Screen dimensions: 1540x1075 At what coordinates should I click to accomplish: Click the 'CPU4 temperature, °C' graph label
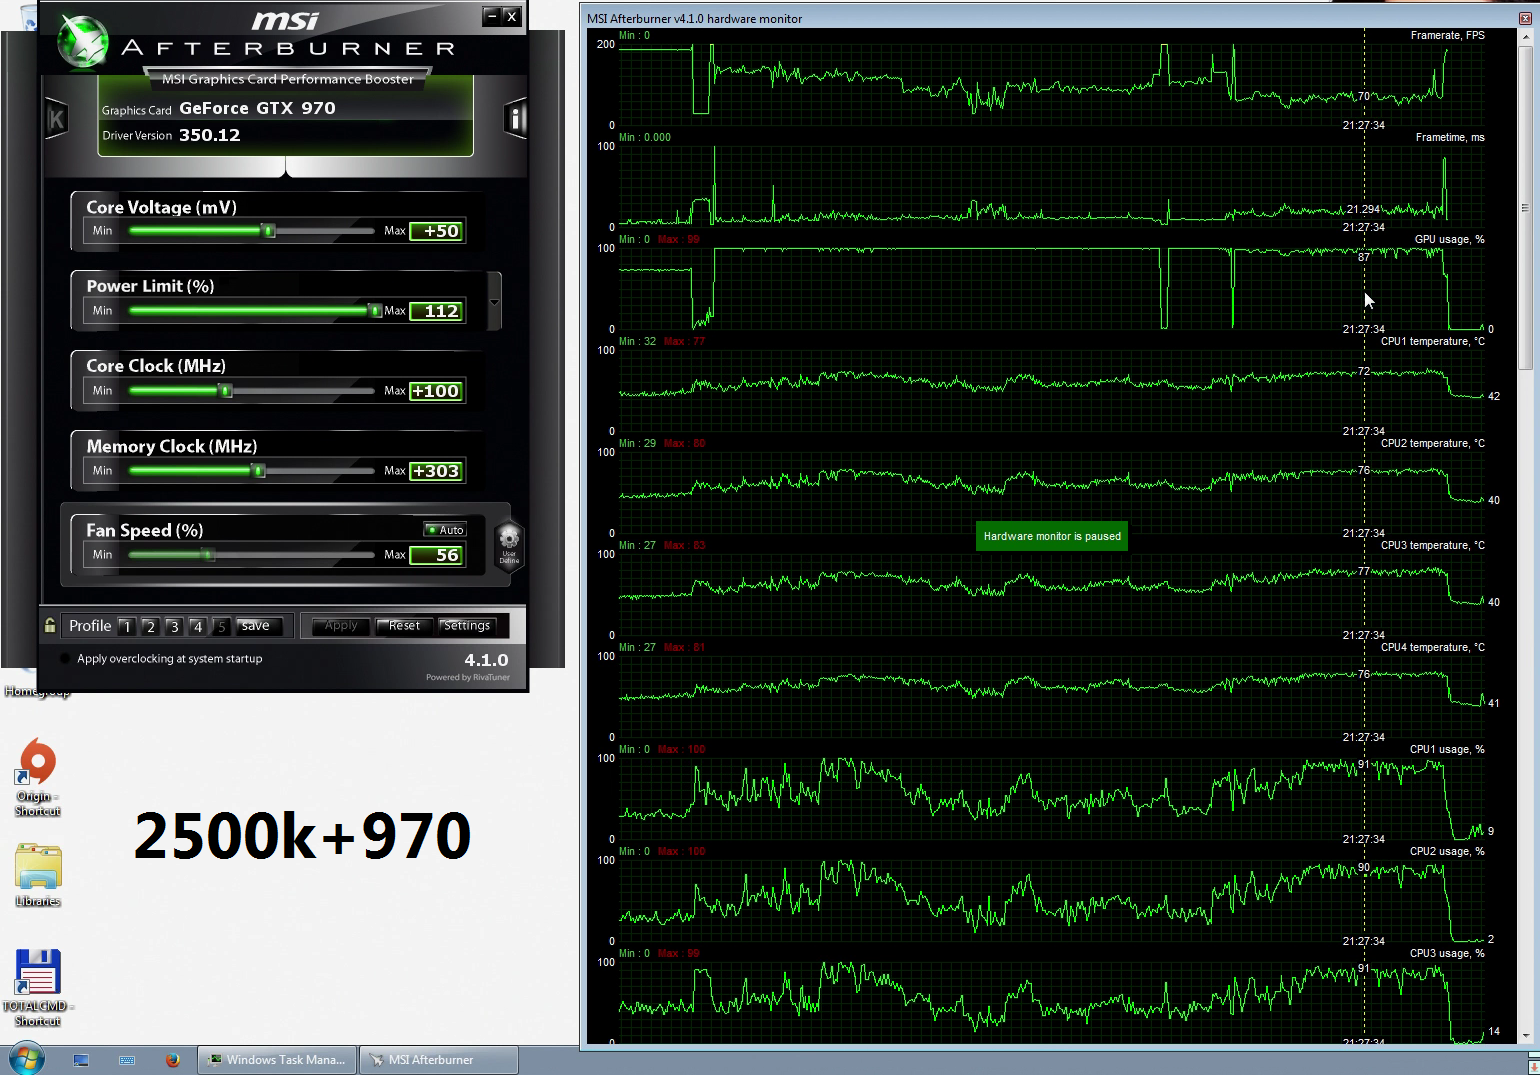pyautogui.click(x=1433, y=647)
